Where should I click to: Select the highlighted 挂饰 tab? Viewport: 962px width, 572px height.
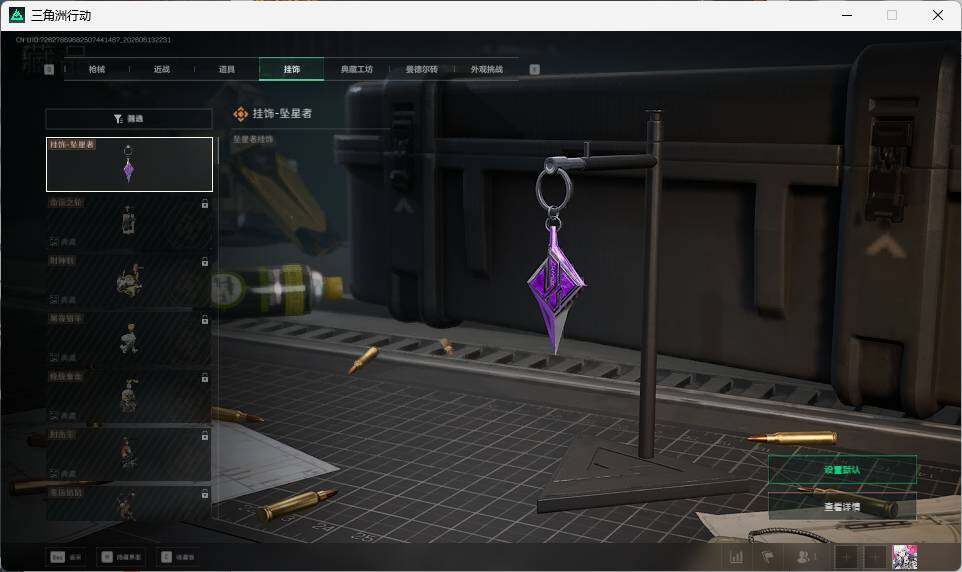coord(292,69)
